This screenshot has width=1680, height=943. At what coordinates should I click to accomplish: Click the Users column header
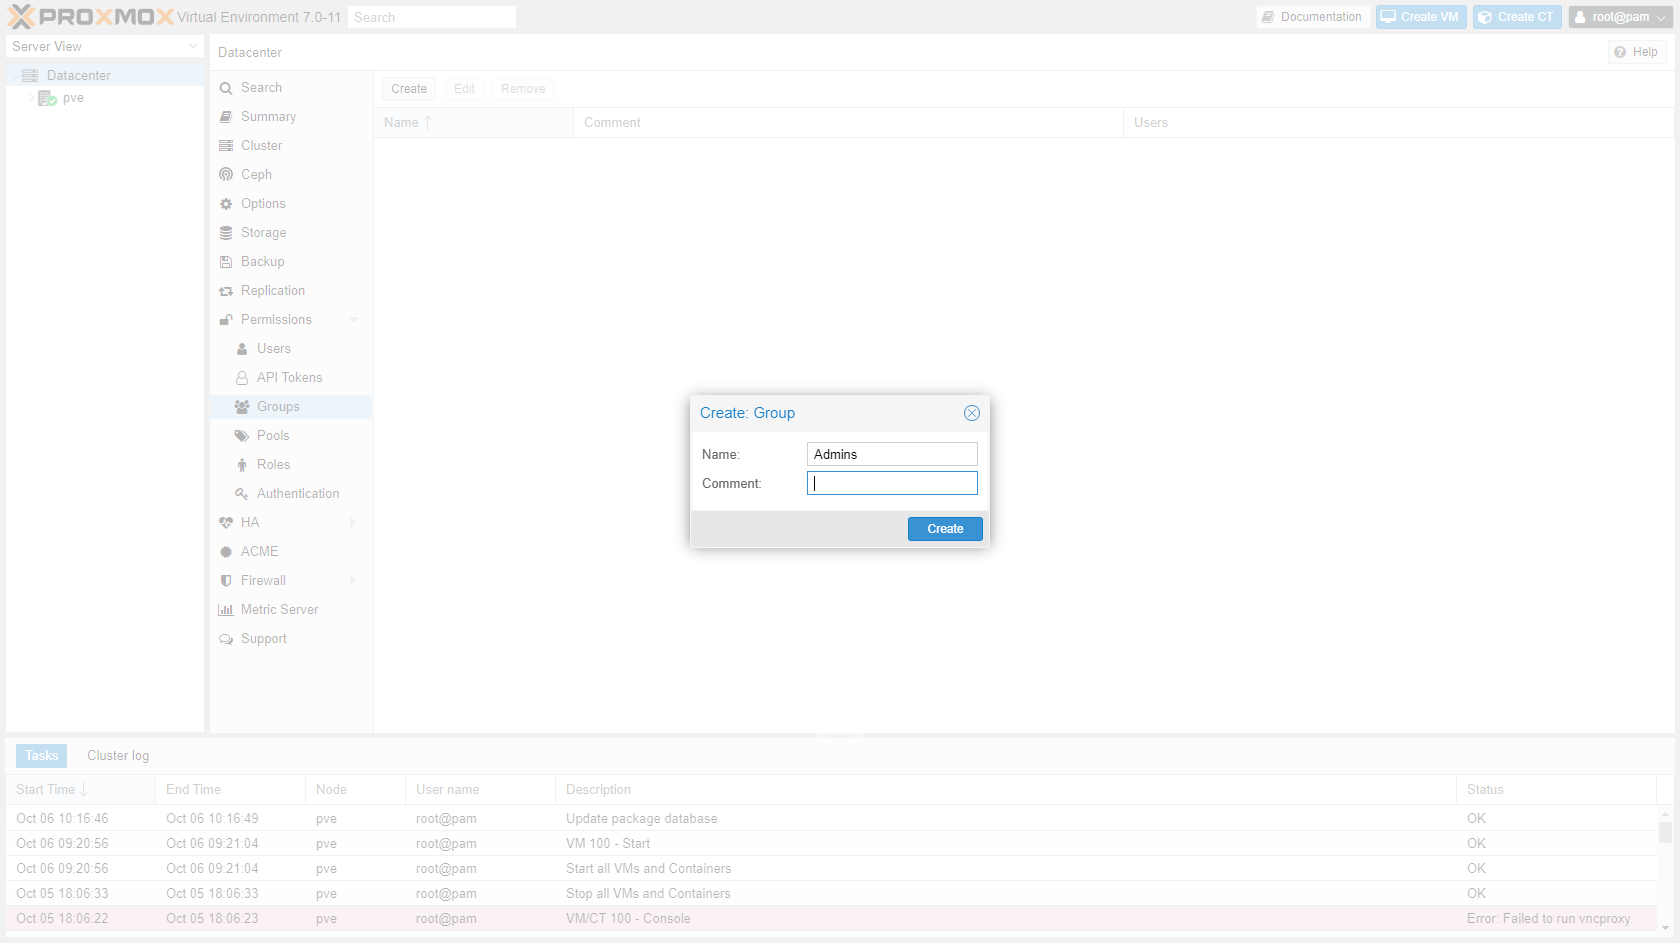point(1398,123)
